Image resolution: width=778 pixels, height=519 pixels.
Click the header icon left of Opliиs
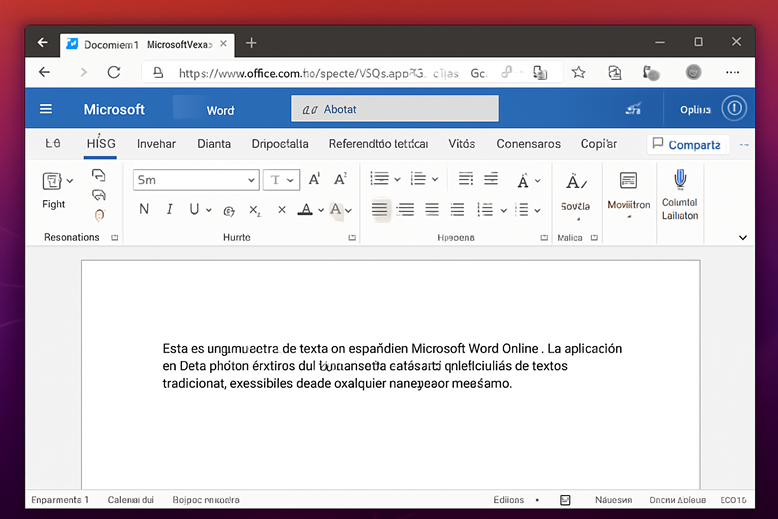tap(633, 109)
